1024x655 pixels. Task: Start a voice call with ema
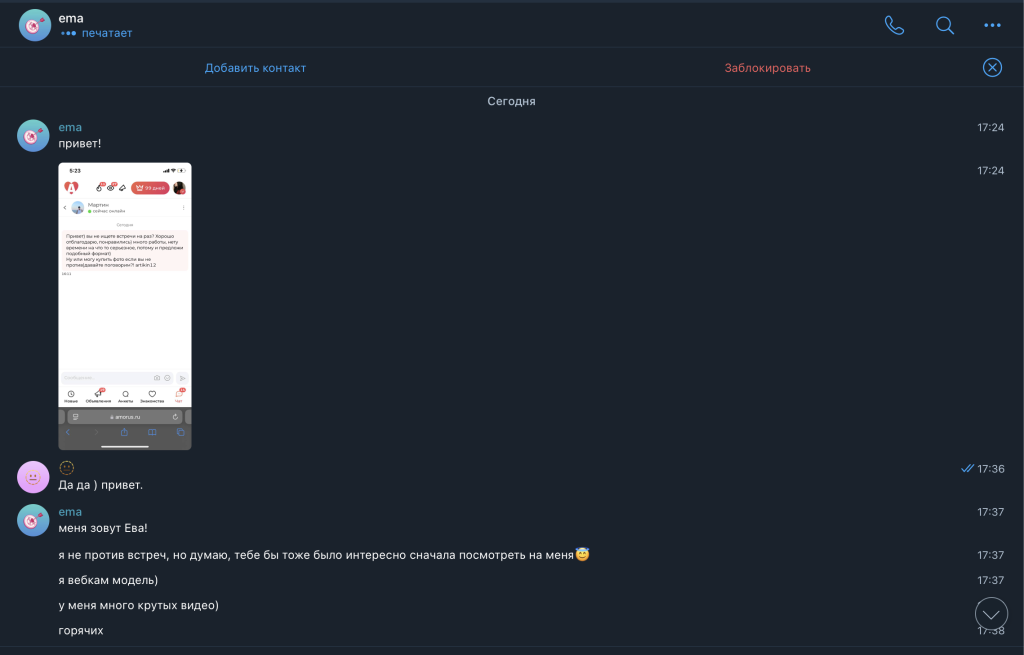click(894, 25)
